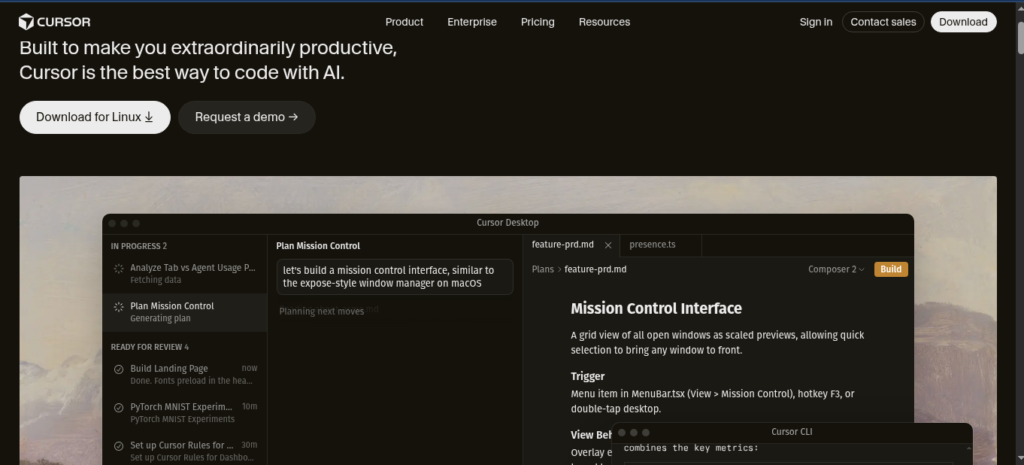Click the Plan Mission Control chat title
The width and height of the screenshot is (1024, 465).
(x=318, y=246)
